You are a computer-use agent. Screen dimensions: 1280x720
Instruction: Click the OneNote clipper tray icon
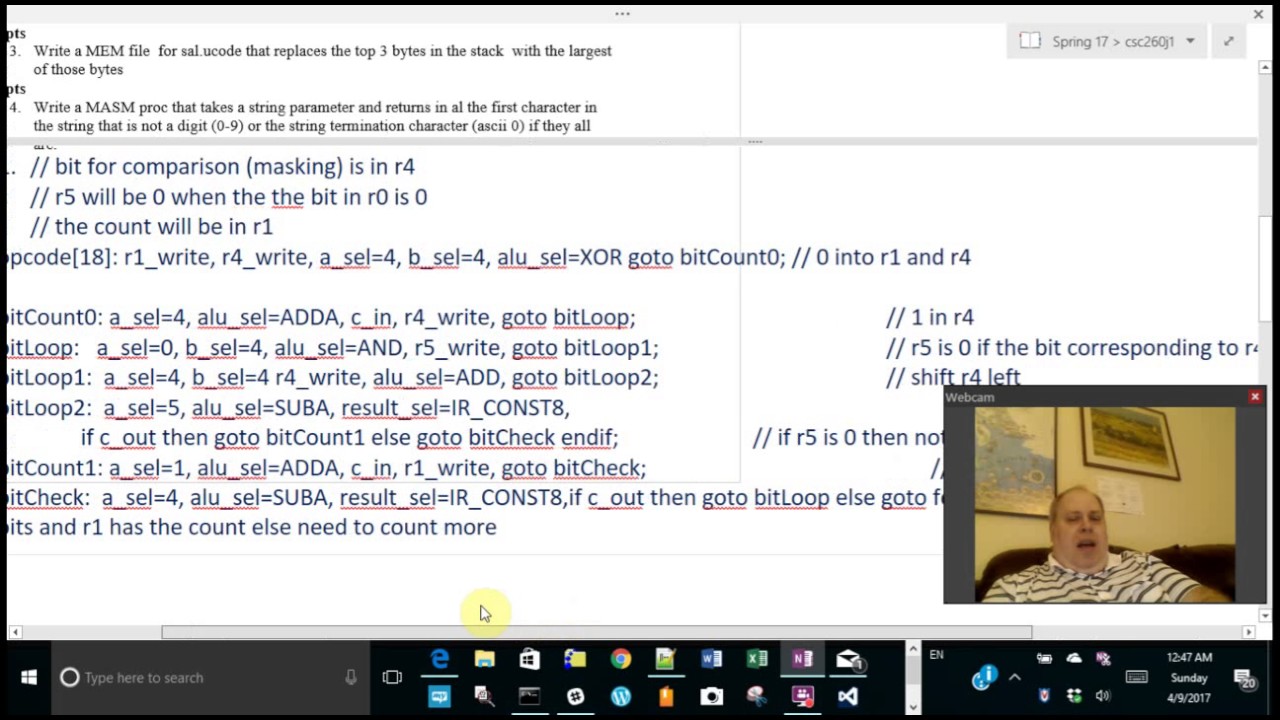tap(1103, 658)
